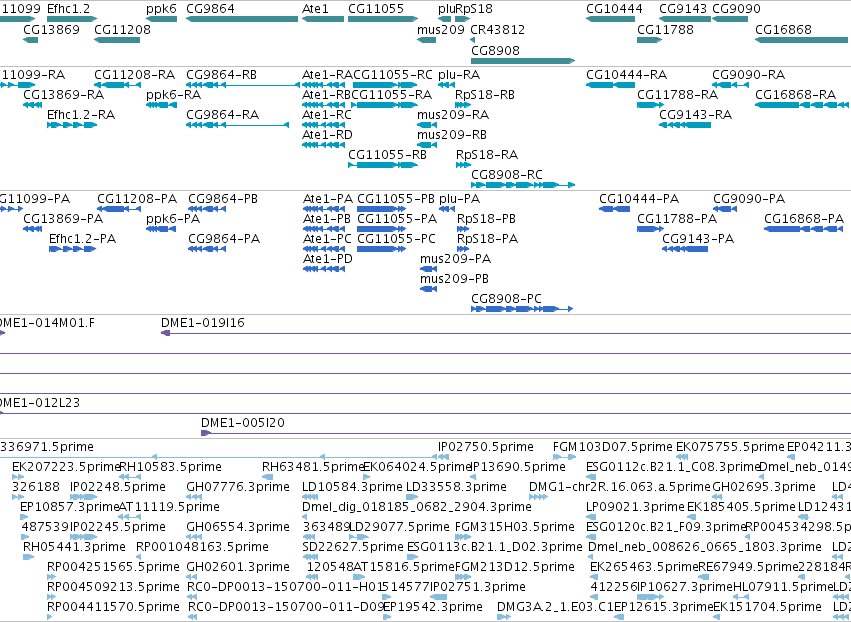851x622 pixels.
Task: Open protein CG9864-PB
Action: (x=207, y=209)
